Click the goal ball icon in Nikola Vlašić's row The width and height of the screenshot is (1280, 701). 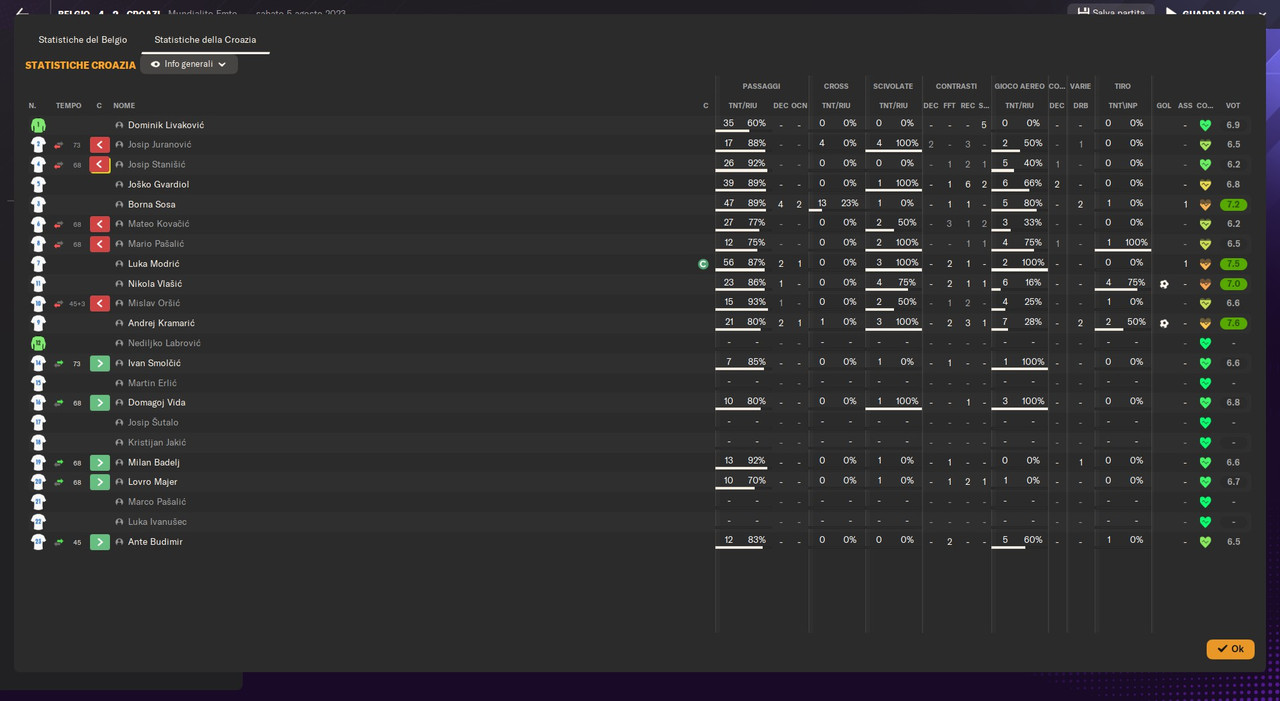pyautogui.click(x=1164, y=284)
